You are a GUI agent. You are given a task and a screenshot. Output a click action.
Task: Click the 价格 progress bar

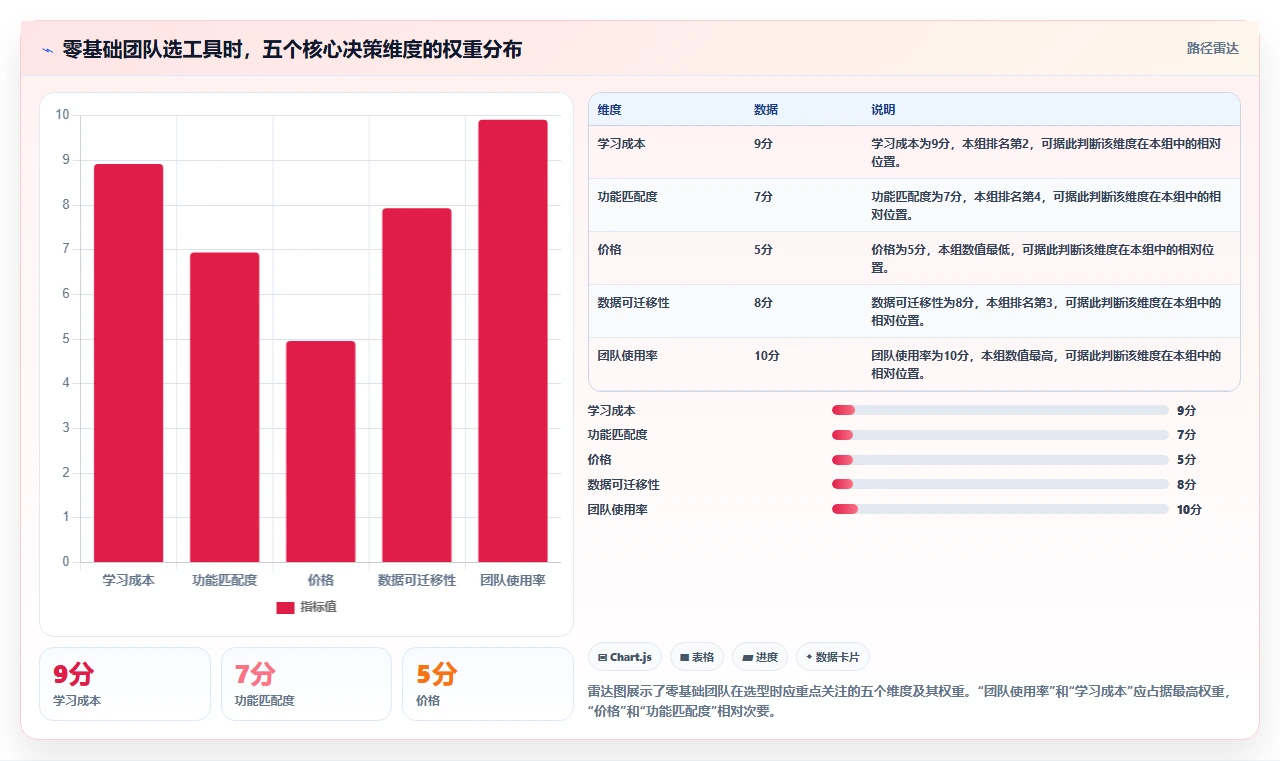click(x=1000, y=460)
